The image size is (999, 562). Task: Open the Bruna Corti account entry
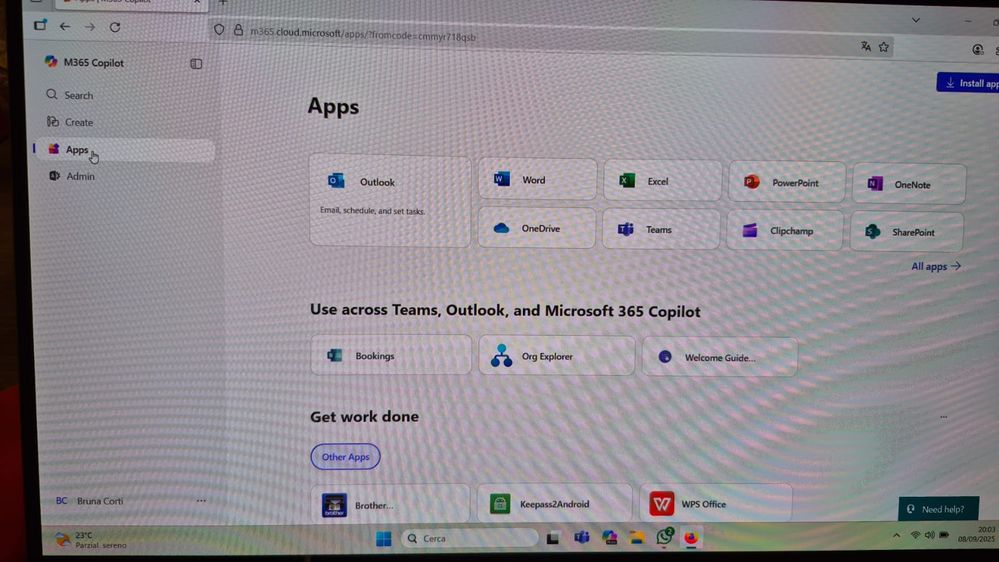(x=90, y=501)
